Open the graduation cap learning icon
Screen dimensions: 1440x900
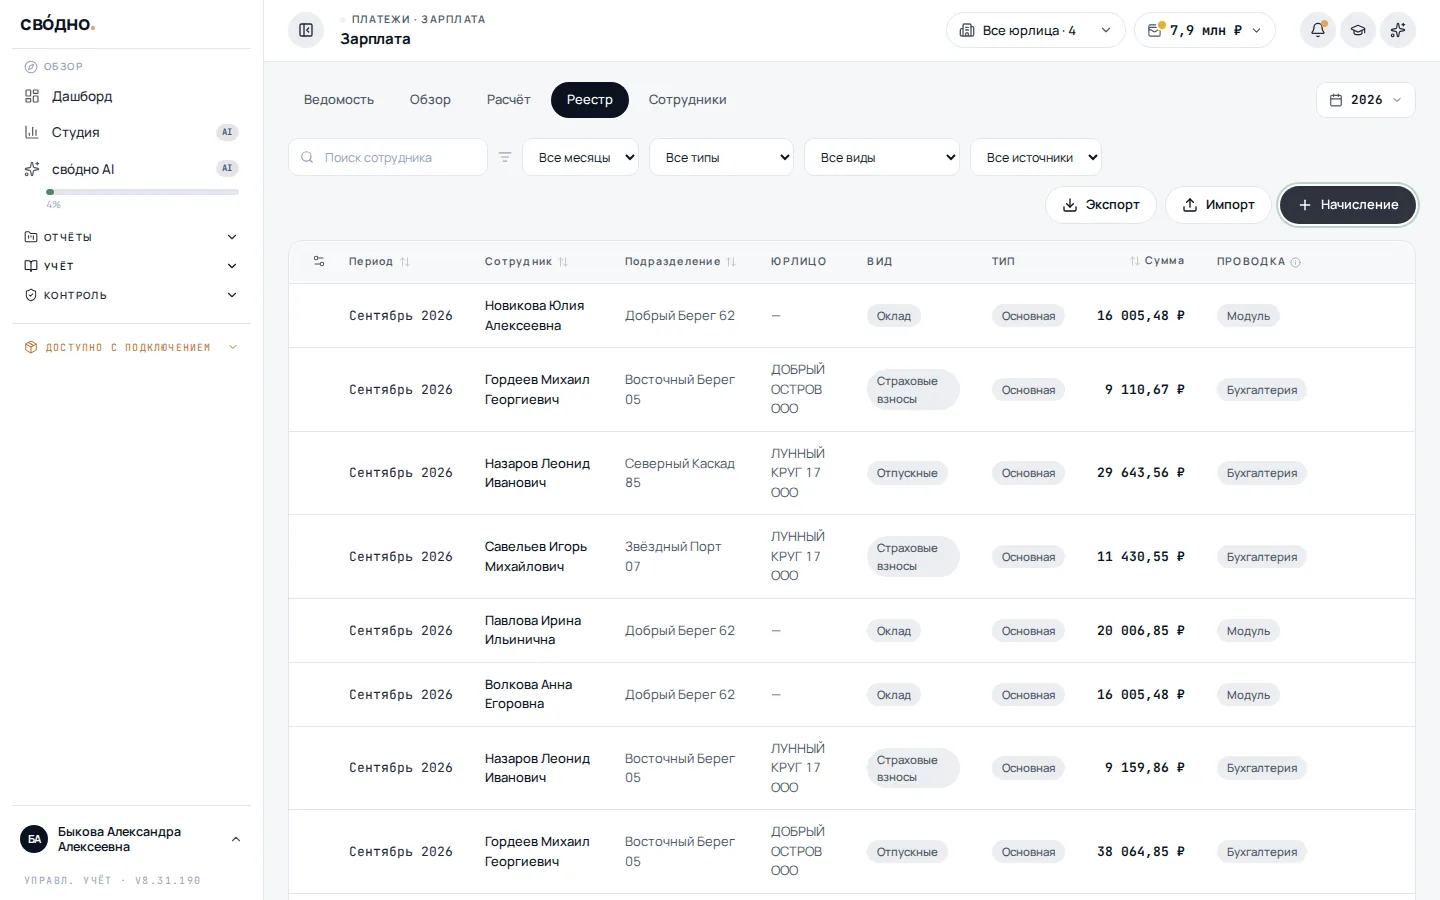(1358, 30)
